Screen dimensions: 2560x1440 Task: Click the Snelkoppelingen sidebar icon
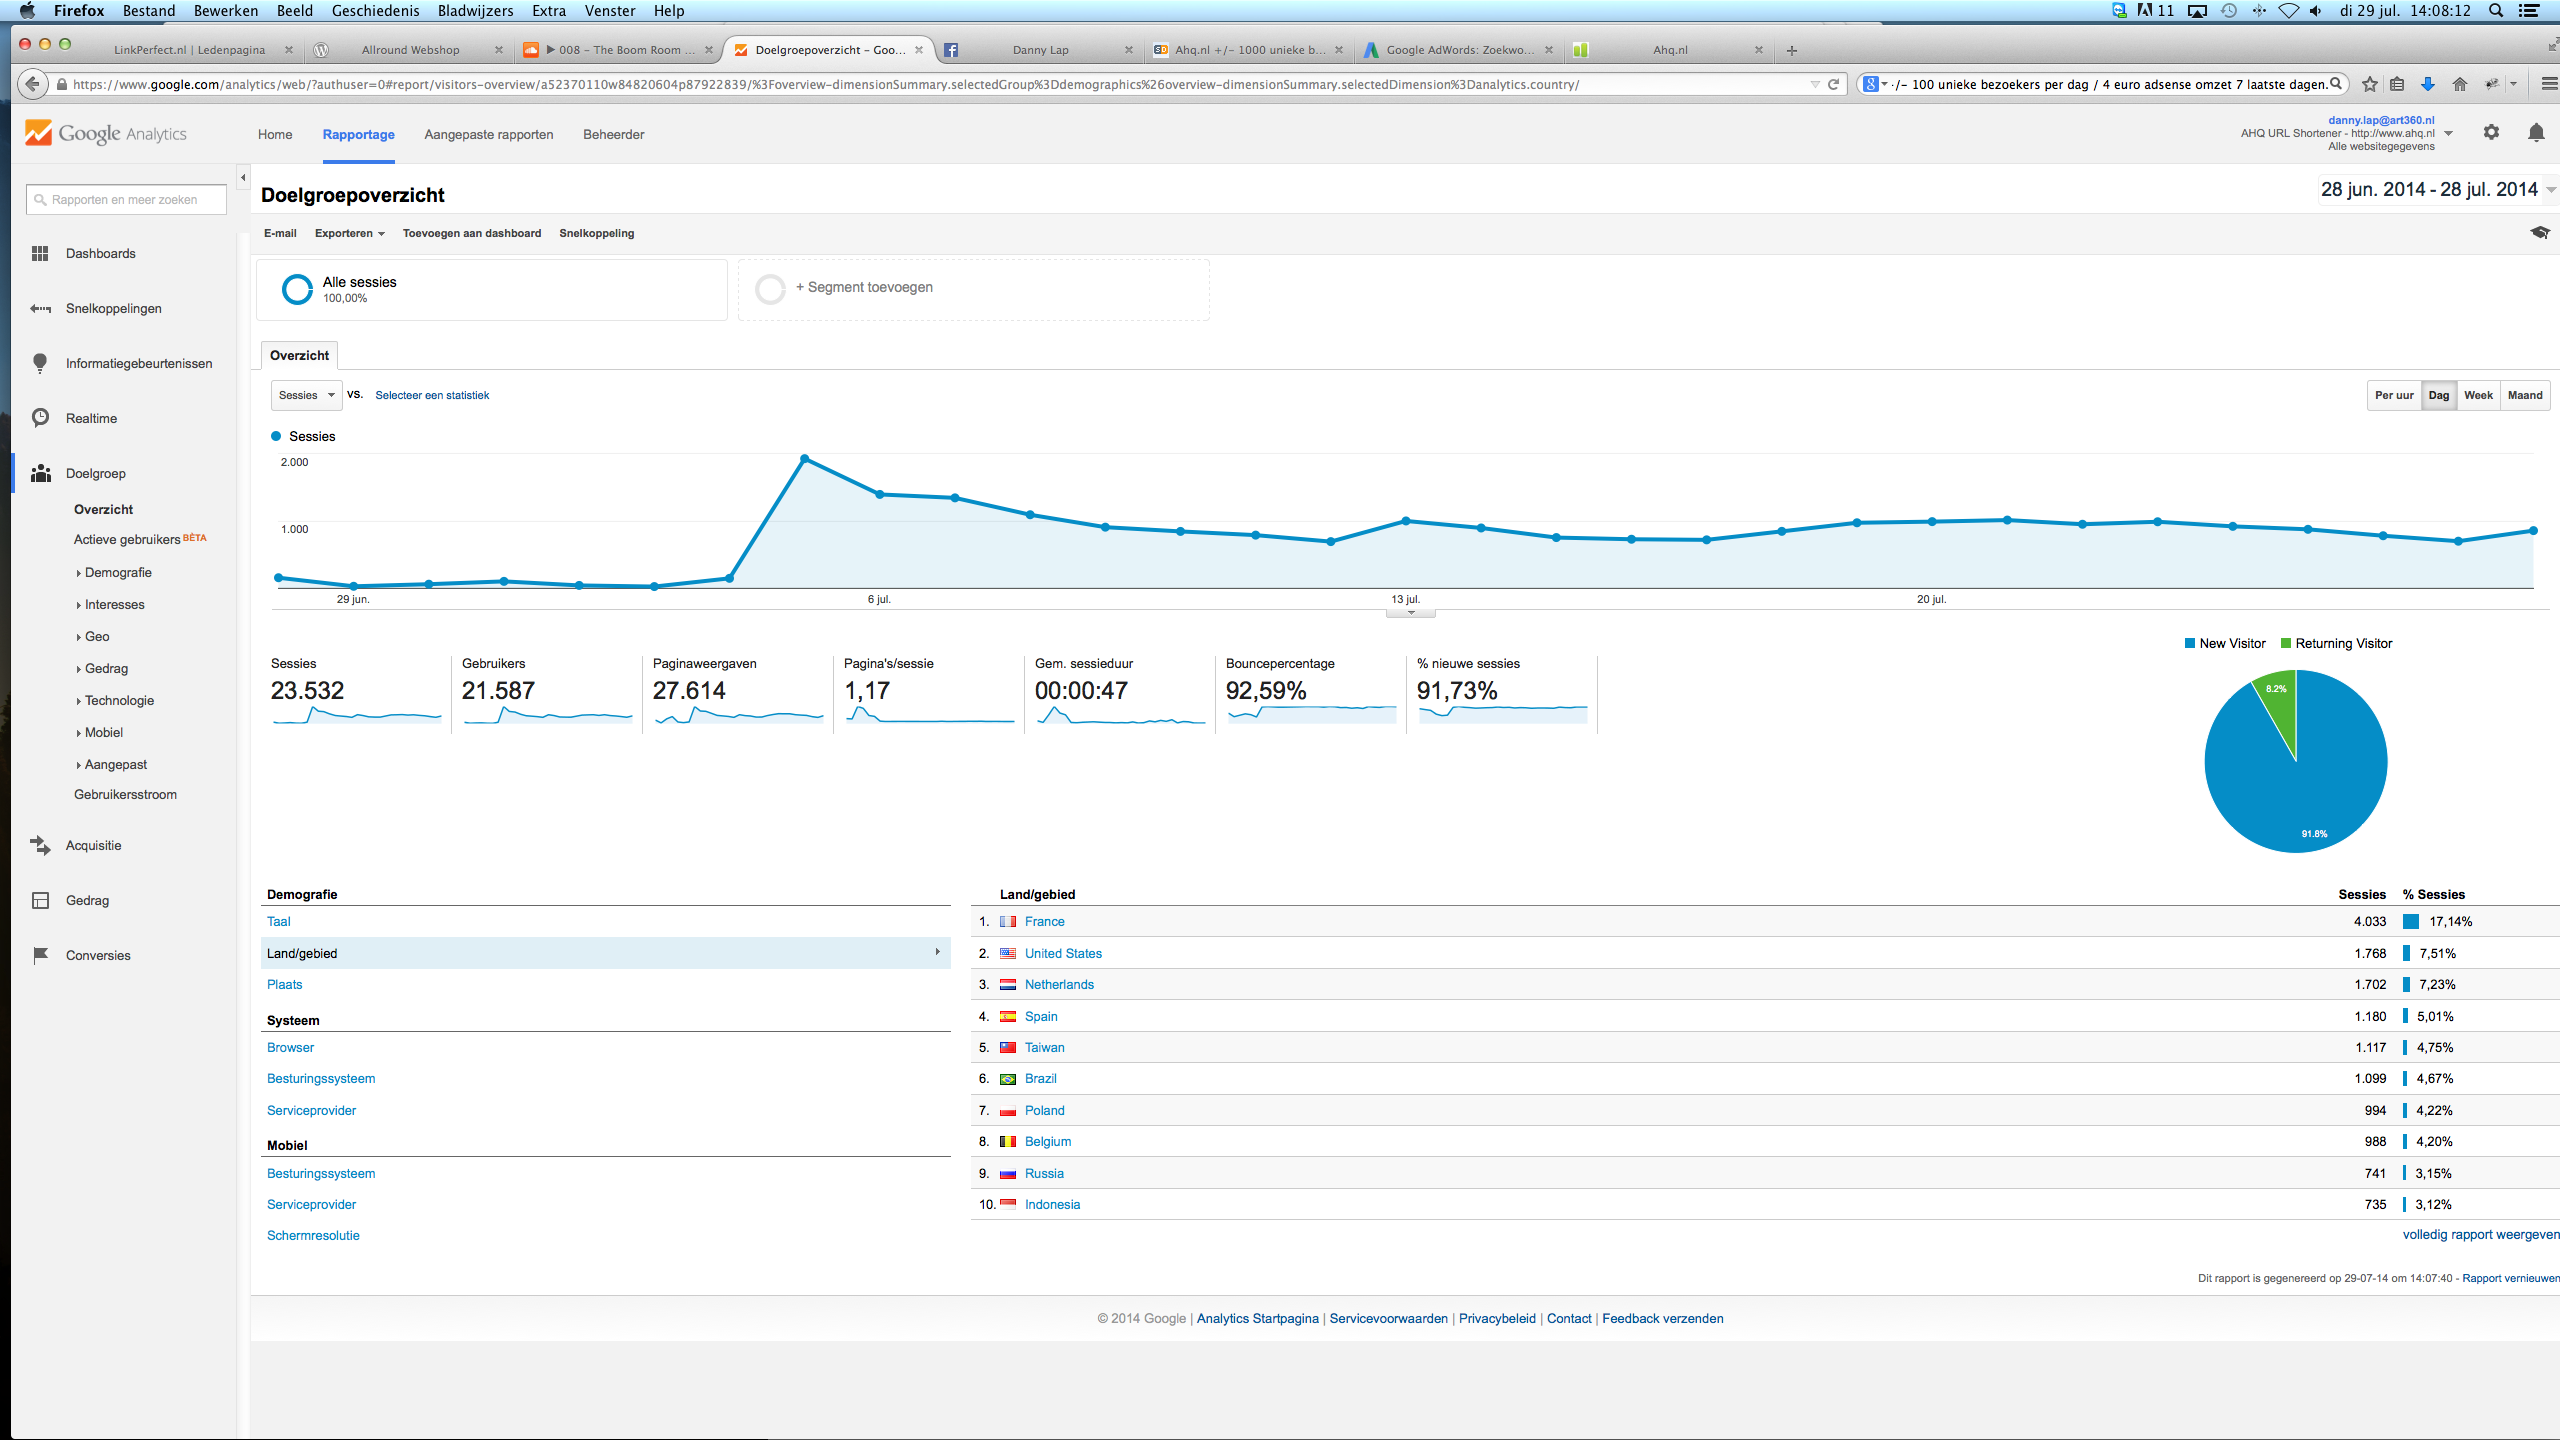pyautogui.click(x=39, y=308)
